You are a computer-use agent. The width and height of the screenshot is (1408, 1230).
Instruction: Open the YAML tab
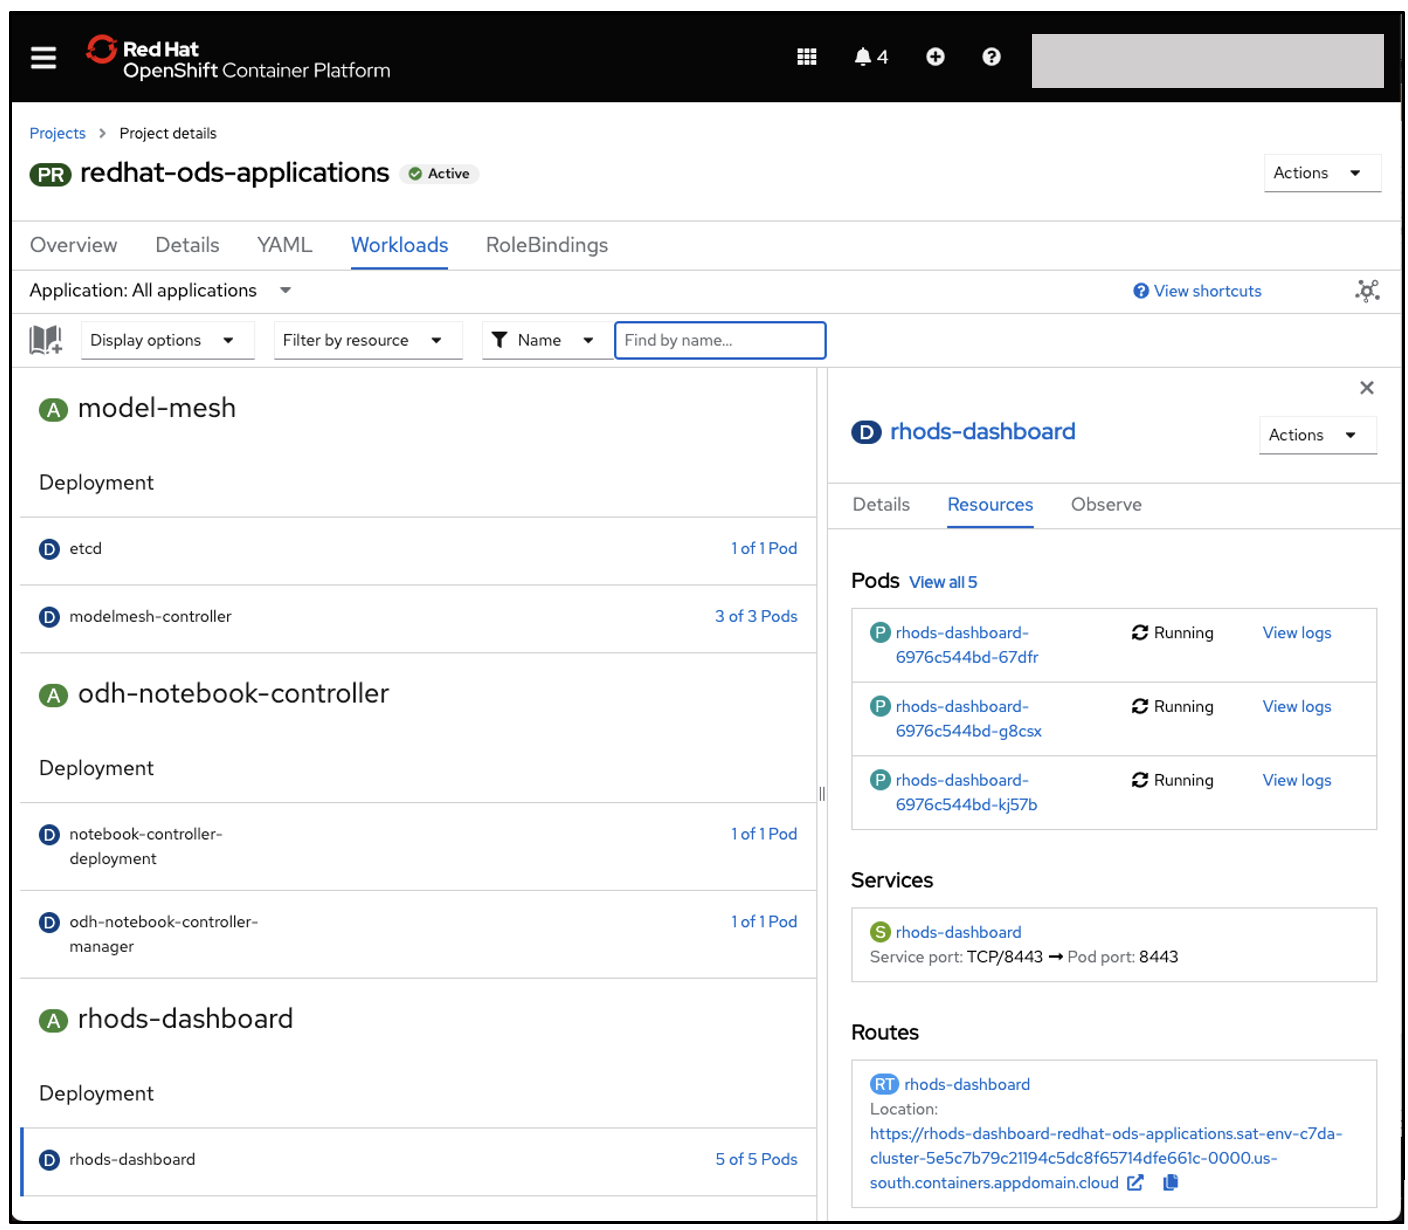(x=284, y=245)
